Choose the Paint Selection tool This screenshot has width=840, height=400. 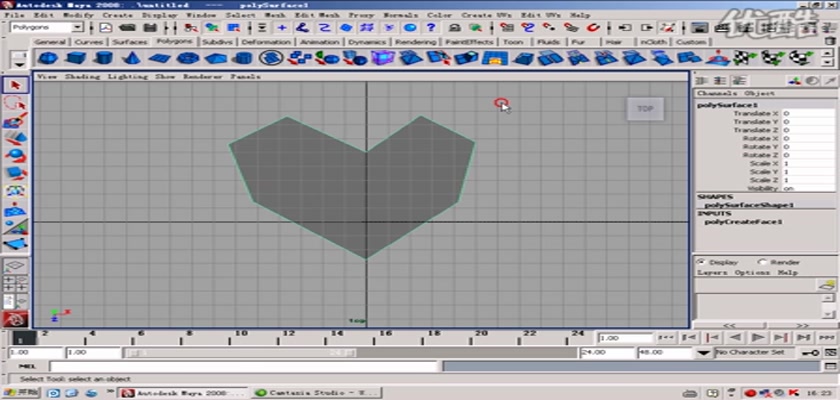click(x=15, y=120)
